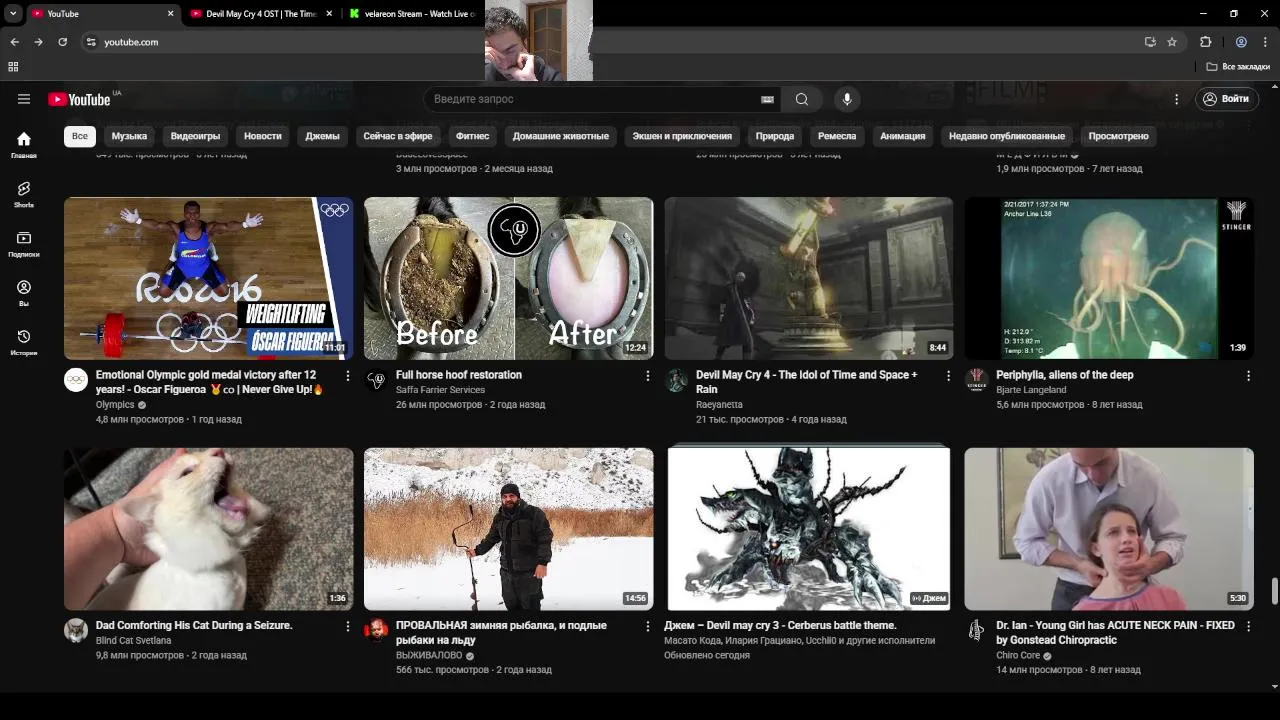Image resolution: width=1280 pixels, height=720 pixels.
Task: Click the Войти sign-in button
Action: [x=1225, y=99]
